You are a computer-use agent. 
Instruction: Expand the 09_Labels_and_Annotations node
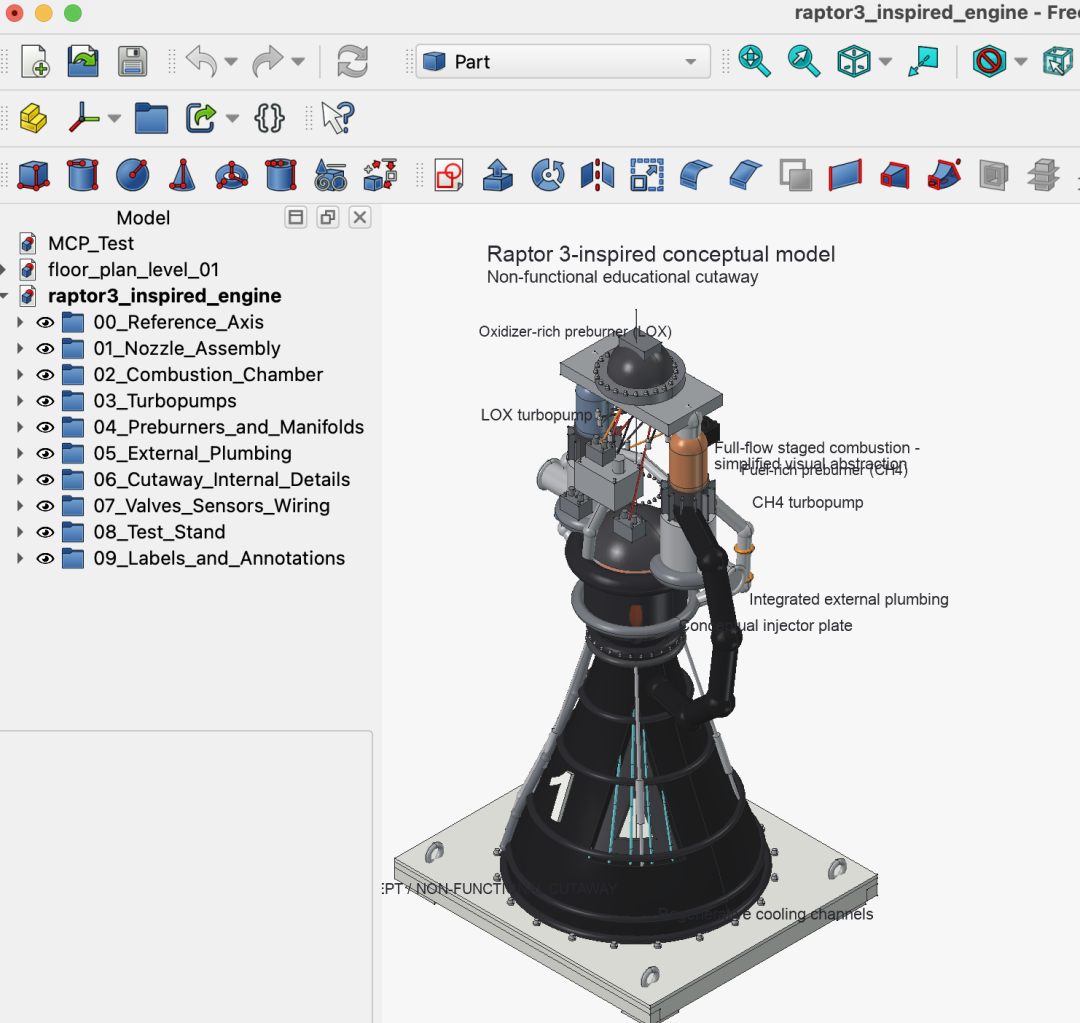coord(20,558)
